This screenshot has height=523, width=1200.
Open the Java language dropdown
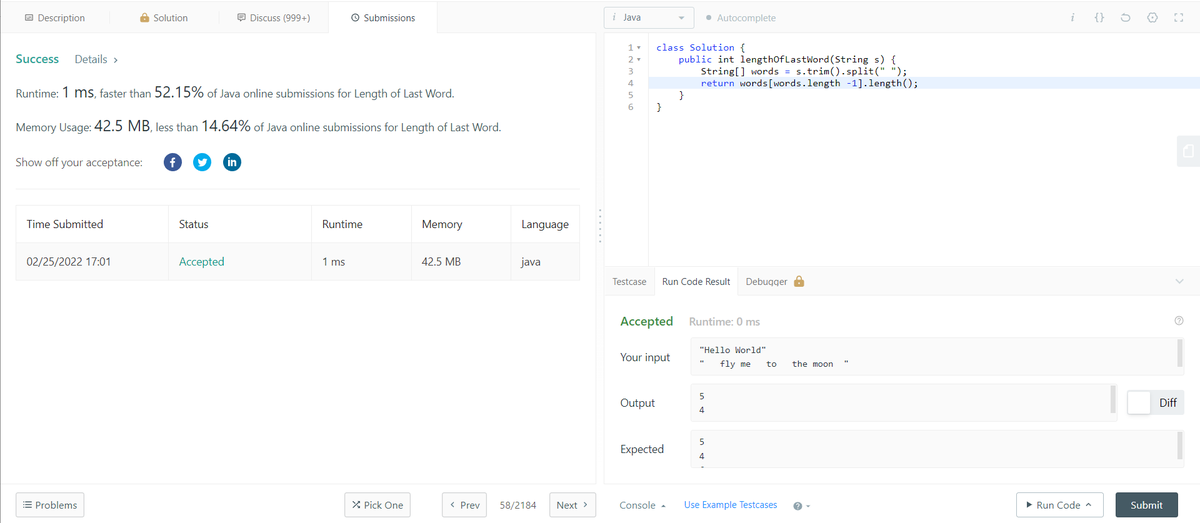649,18
